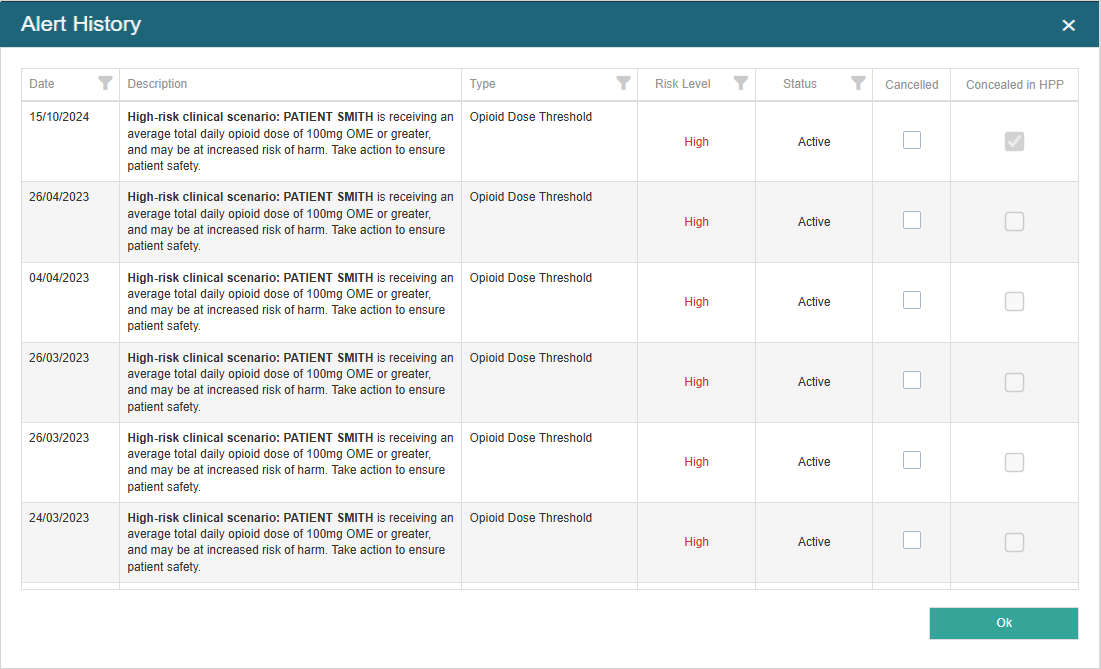Check Cancelled for the first 26/03/2023 alert

[x=911, y=380]
